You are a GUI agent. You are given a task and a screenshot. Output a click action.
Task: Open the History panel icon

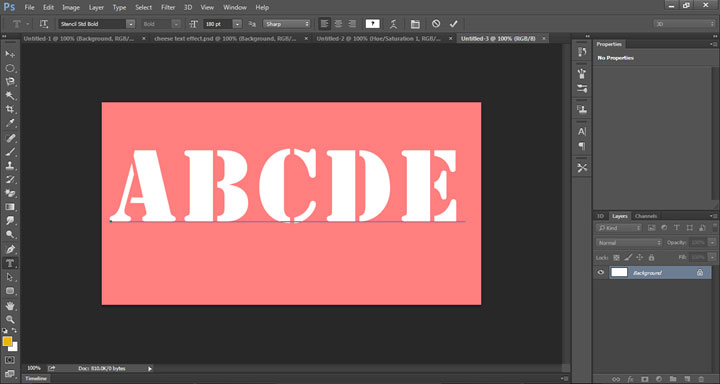582,52
